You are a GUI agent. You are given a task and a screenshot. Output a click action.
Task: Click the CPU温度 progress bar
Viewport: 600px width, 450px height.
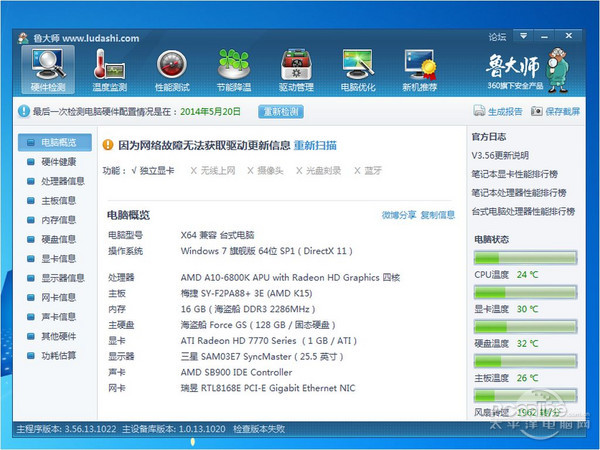point(525,258)
